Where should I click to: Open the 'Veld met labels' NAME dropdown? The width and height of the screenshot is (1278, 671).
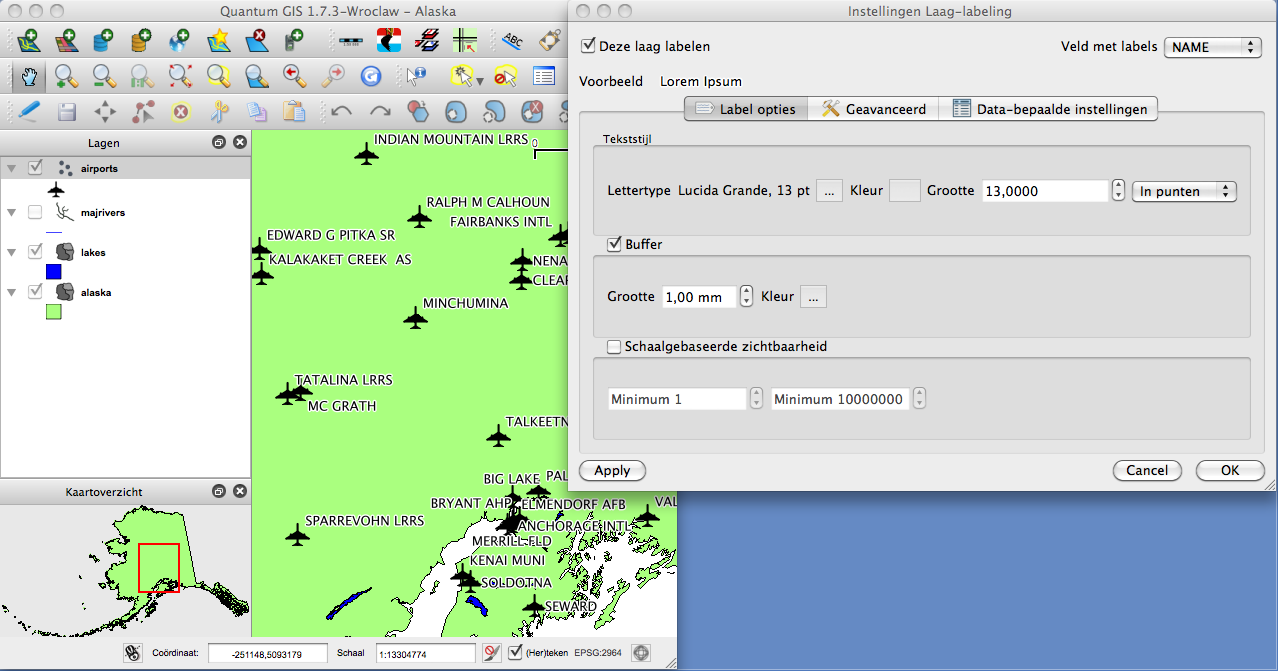click(x=1212, y=47)
